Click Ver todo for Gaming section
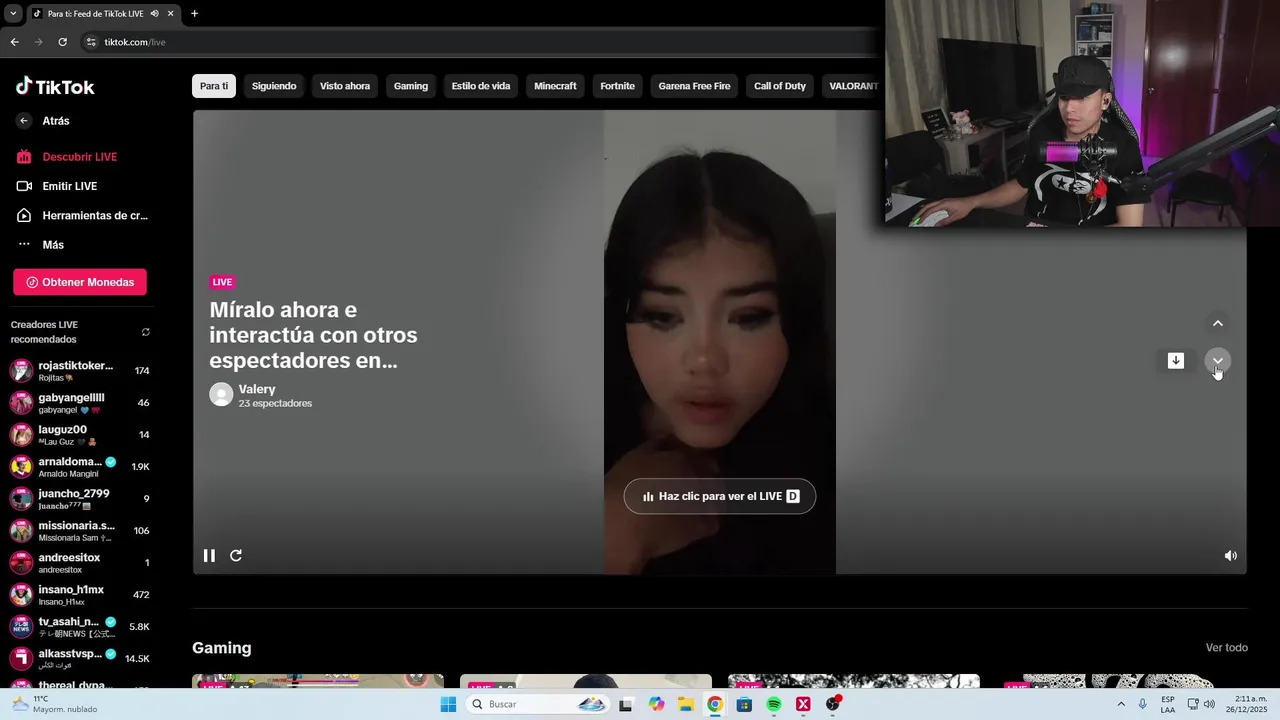 [x=1226, y=648]
